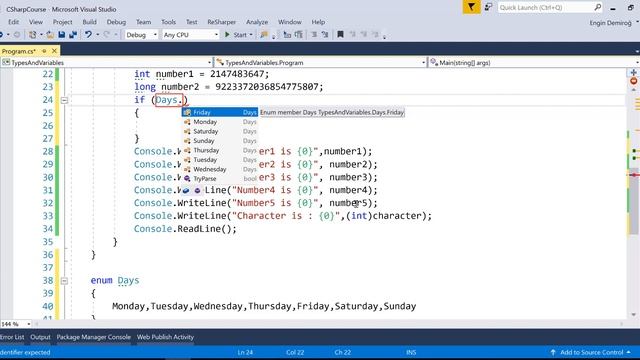Open the Edit menu
Screen dimensions: 640x360
[x=13, y=22]
